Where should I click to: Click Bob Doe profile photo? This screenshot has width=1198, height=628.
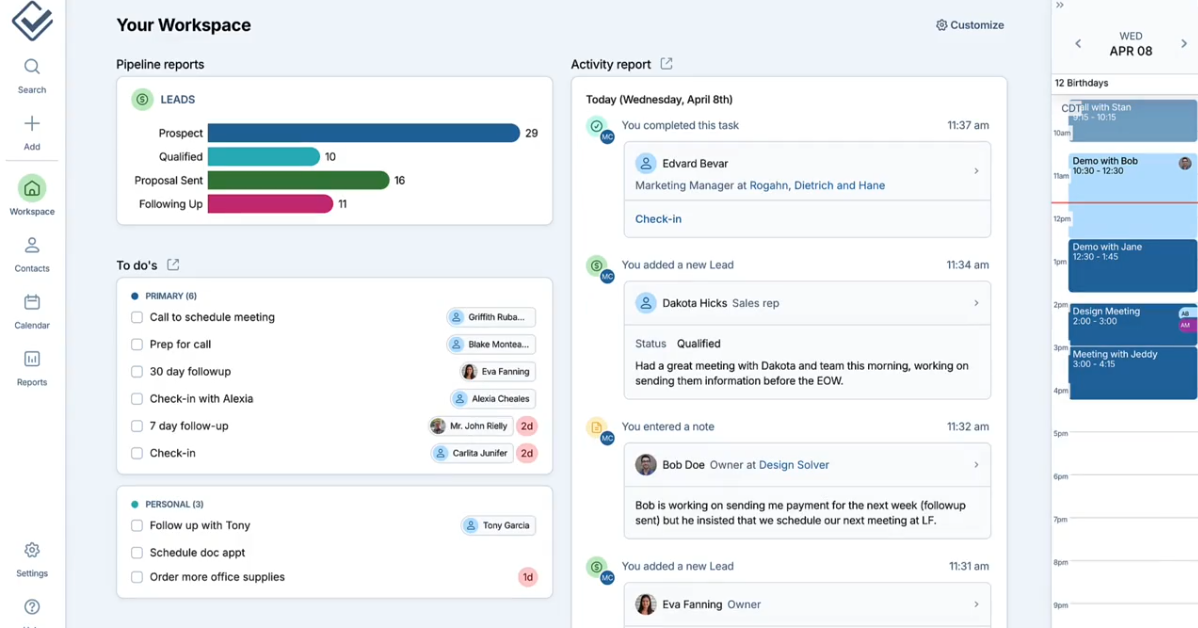pos(646,465)
